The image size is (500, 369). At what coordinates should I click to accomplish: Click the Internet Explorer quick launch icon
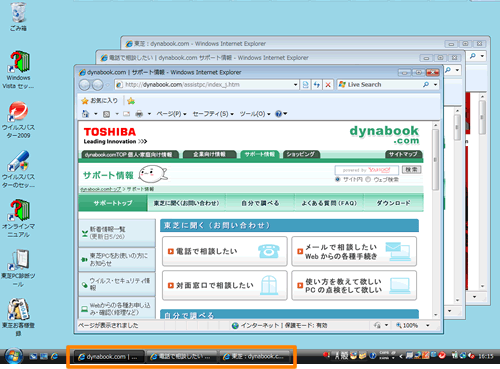tap(54, 356)
